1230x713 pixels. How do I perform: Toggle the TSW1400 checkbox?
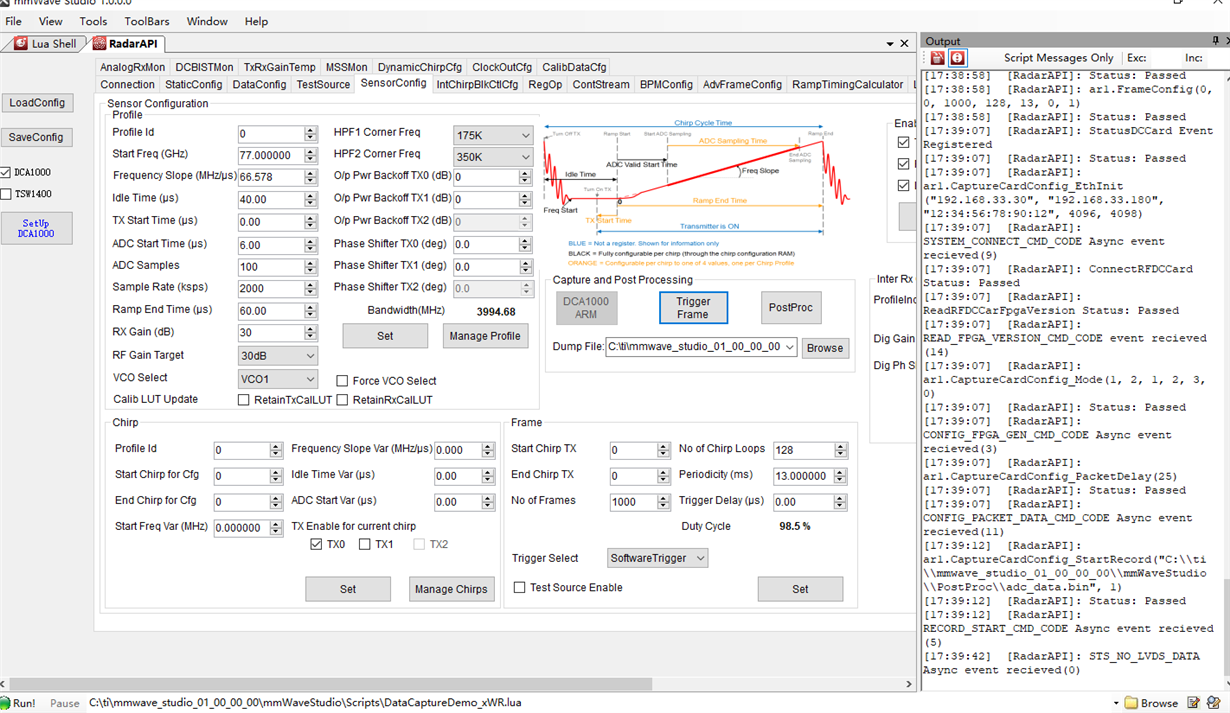click(6, 194)
